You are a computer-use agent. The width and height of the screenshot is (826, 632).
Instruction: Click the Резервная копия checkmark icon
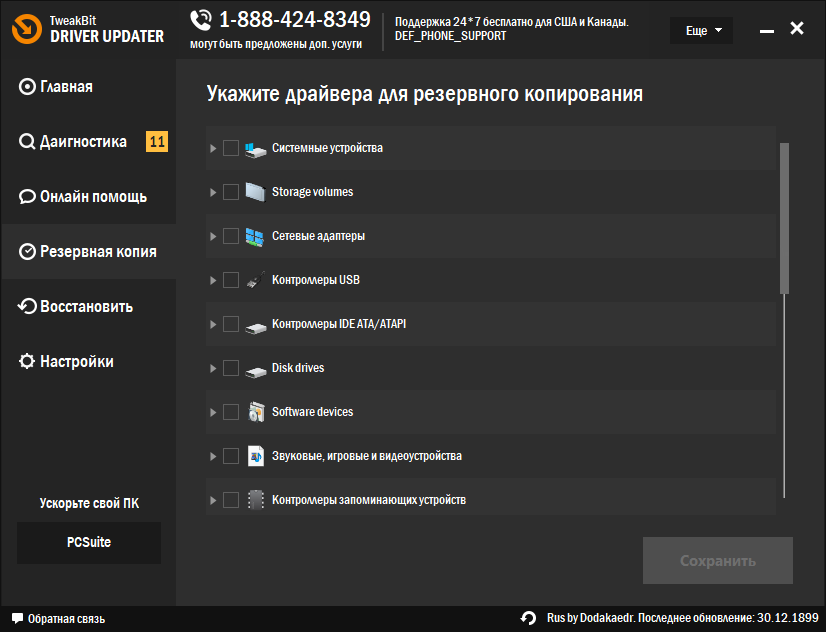(27, 252)
